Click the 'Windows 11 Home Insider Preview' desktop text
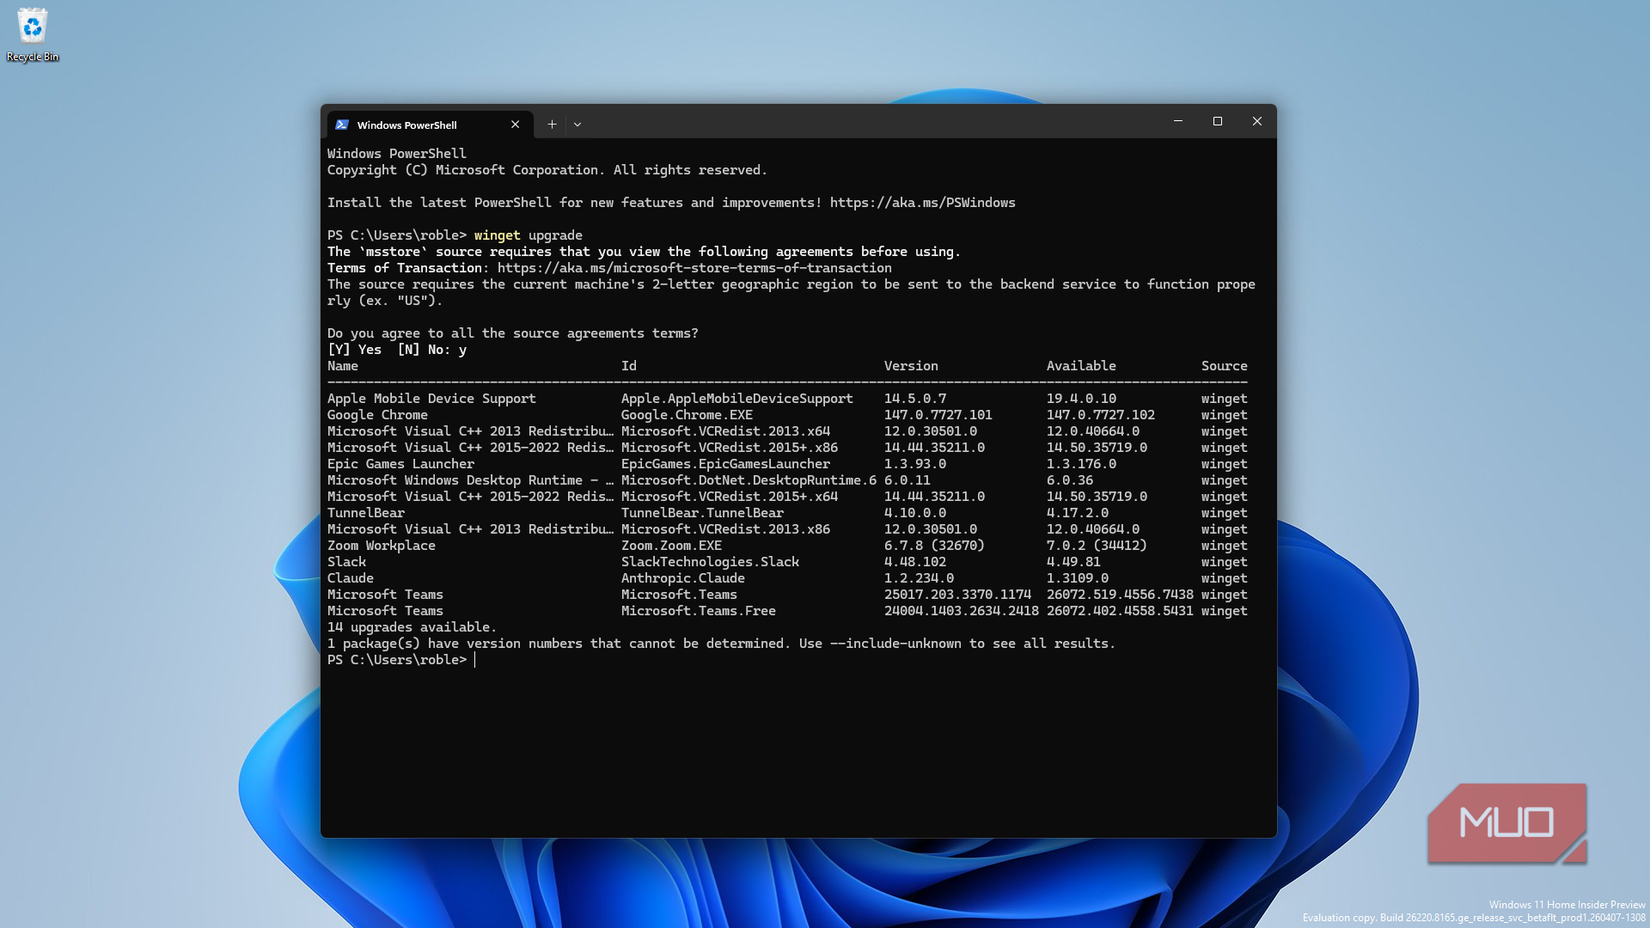 pyautogui.click(x=1567, y=905)
